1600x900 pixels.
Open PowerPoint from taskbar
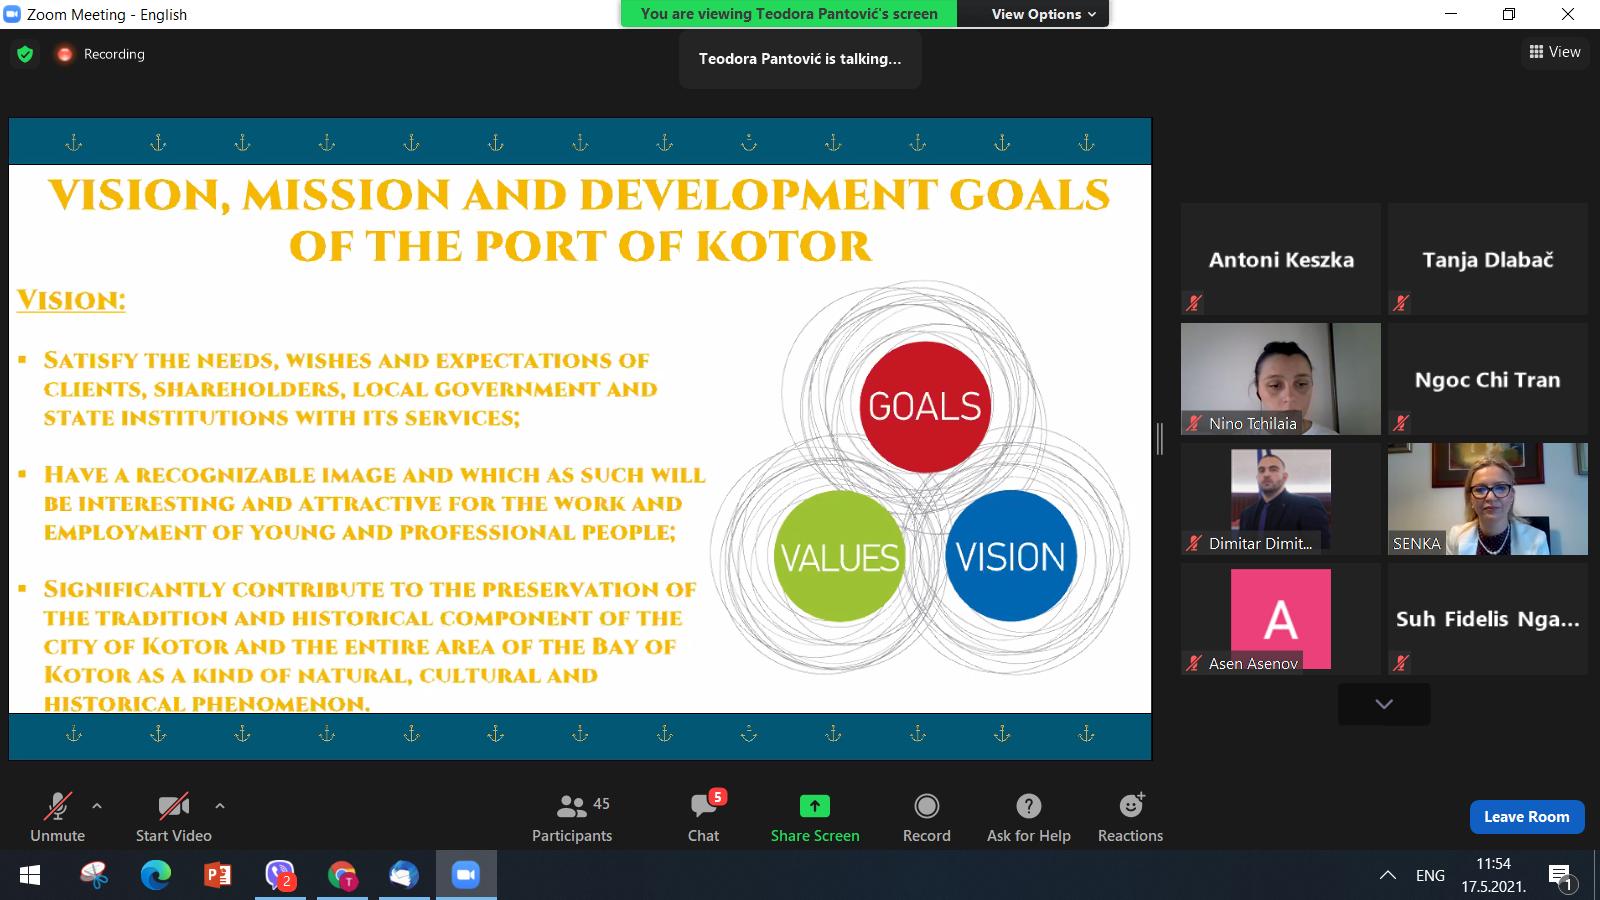(218, 876)
